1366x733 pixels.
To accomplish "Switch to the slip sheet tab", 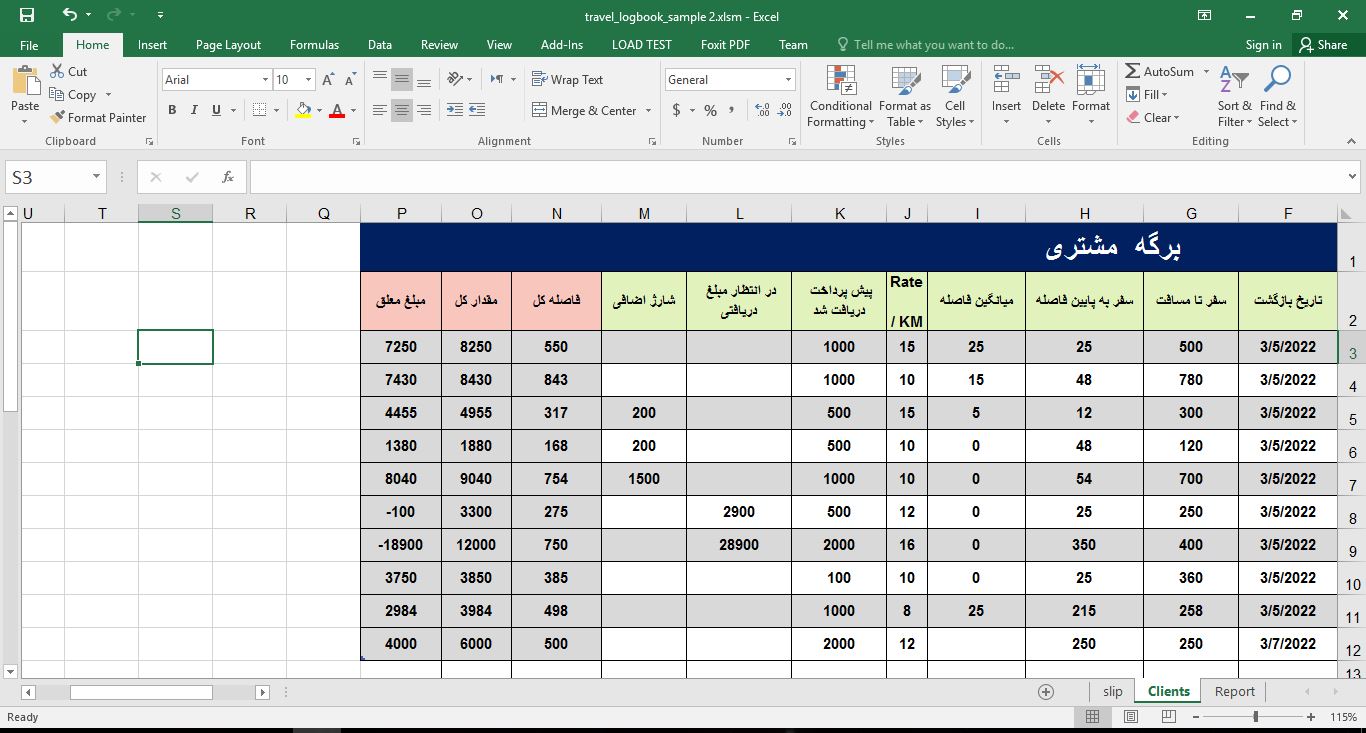I will point(1112,691).
